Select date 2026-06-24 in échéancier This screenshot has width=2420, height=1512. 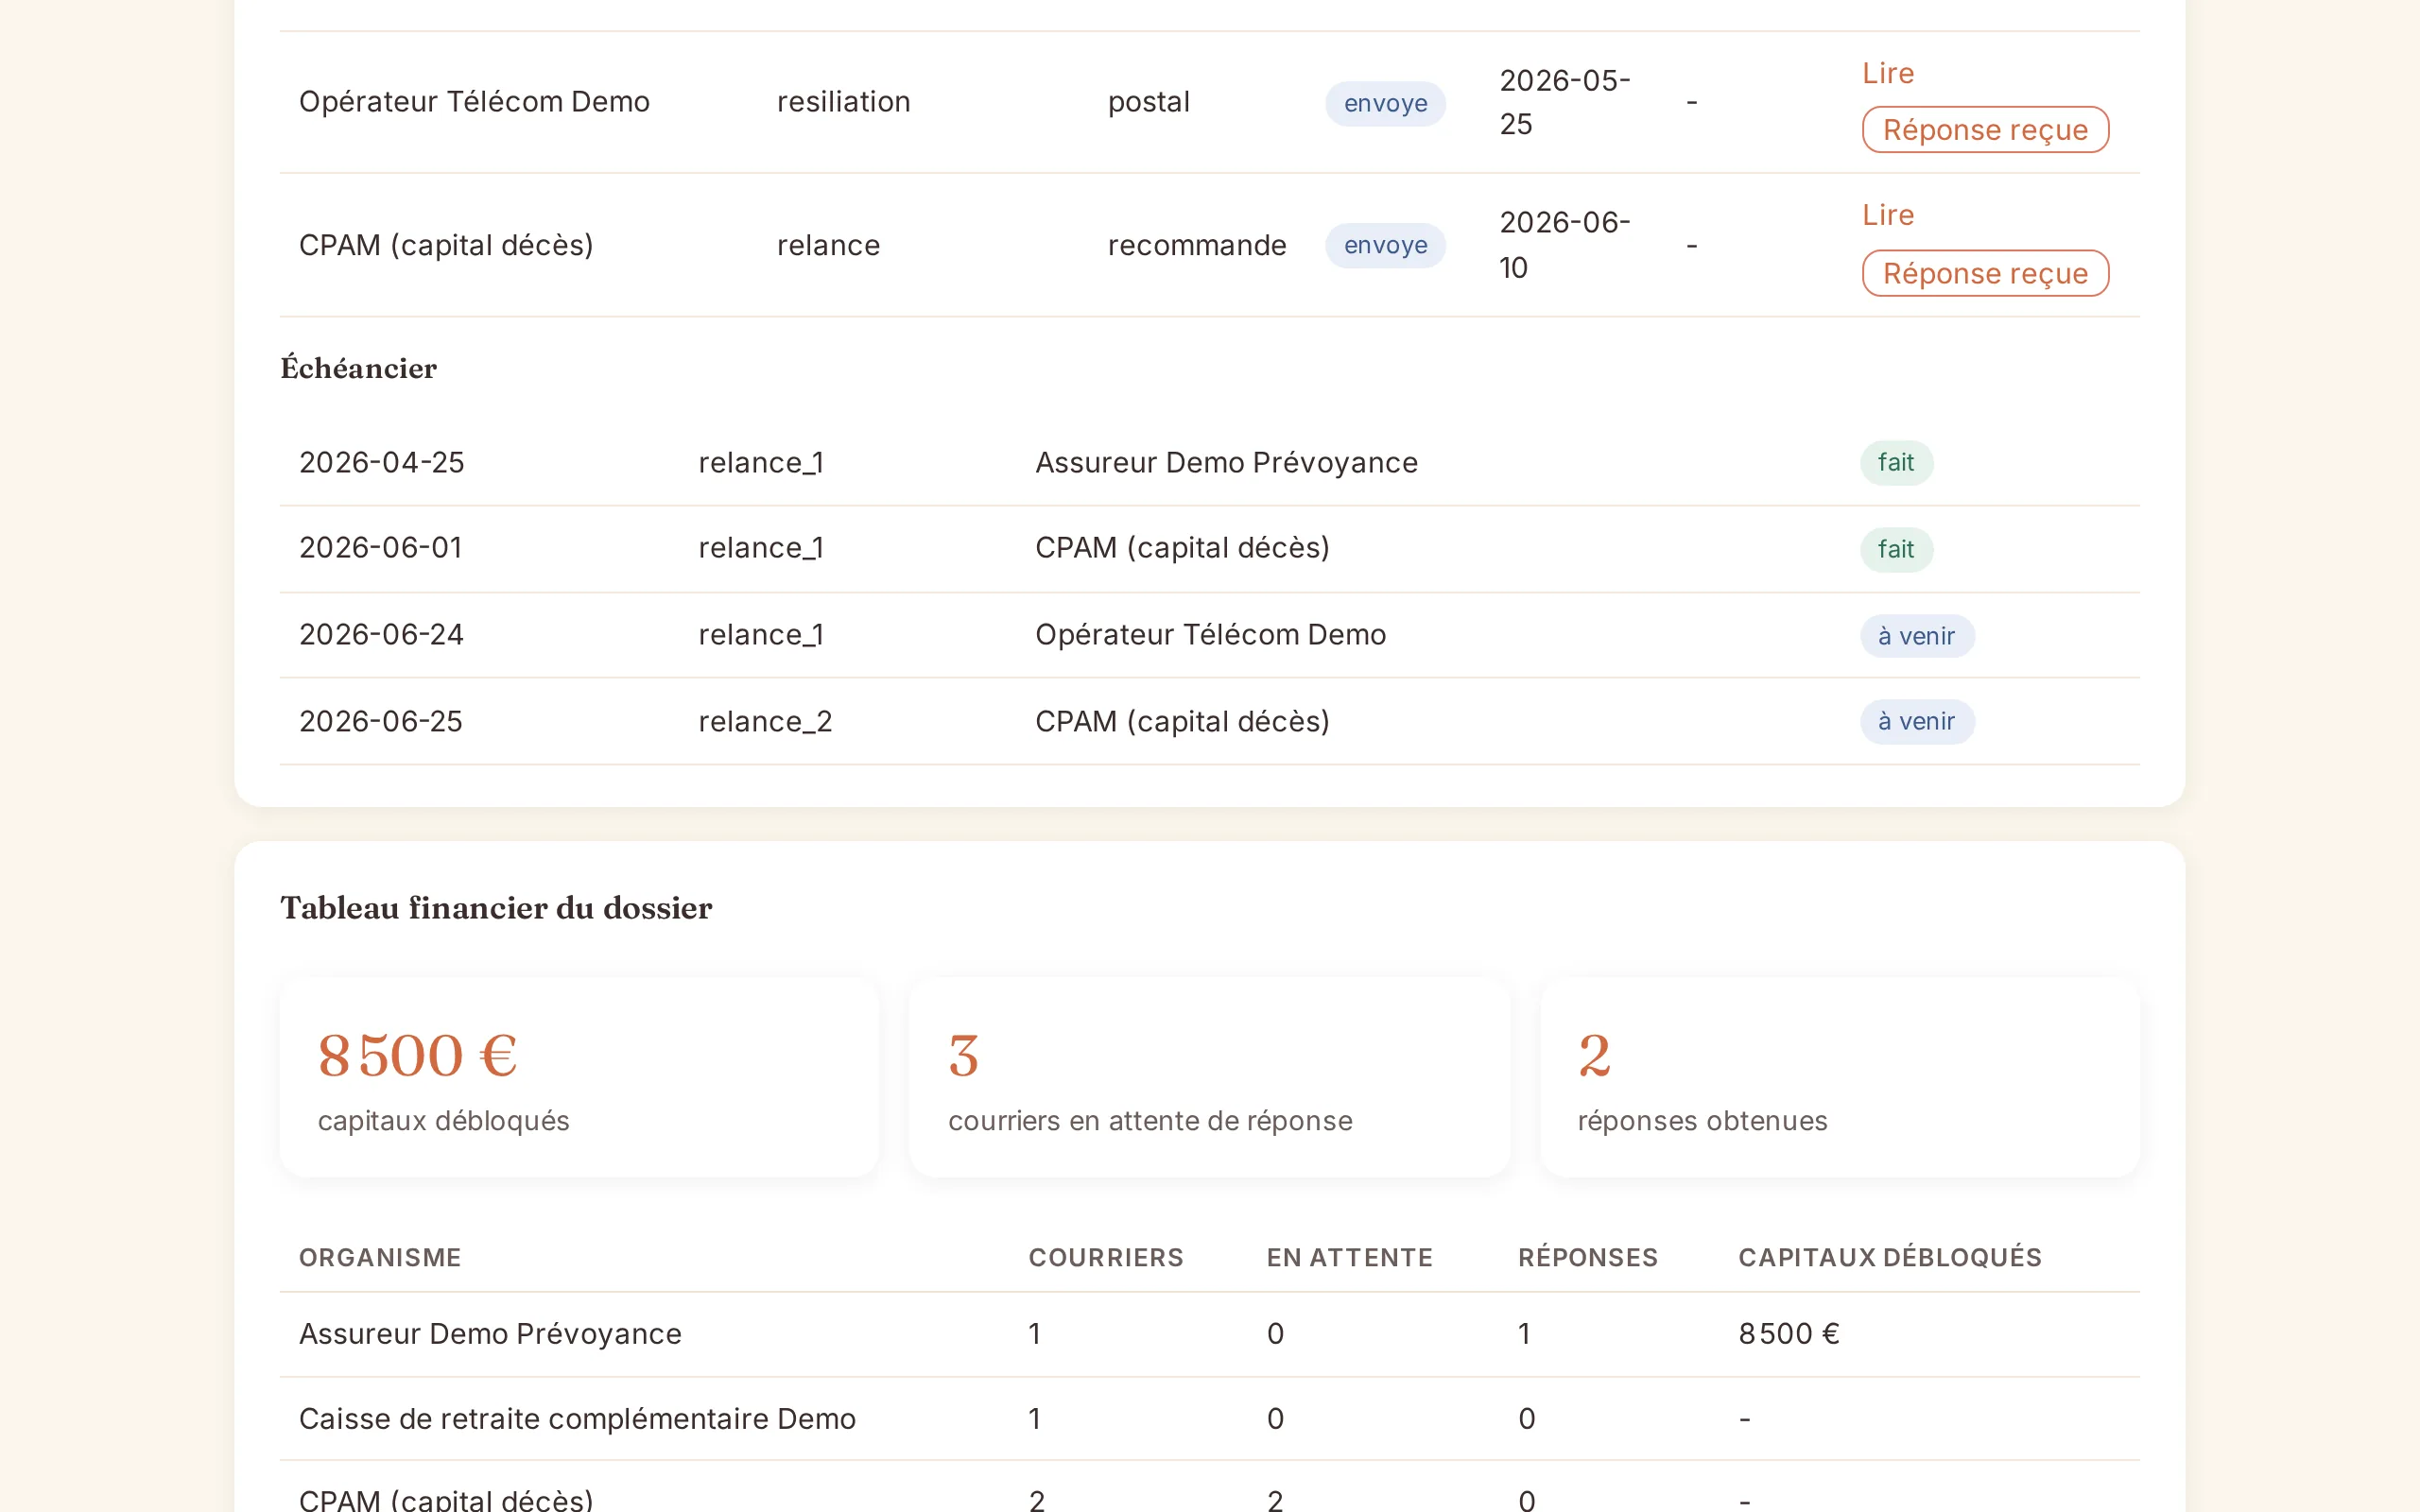click(x=381, y=635)
